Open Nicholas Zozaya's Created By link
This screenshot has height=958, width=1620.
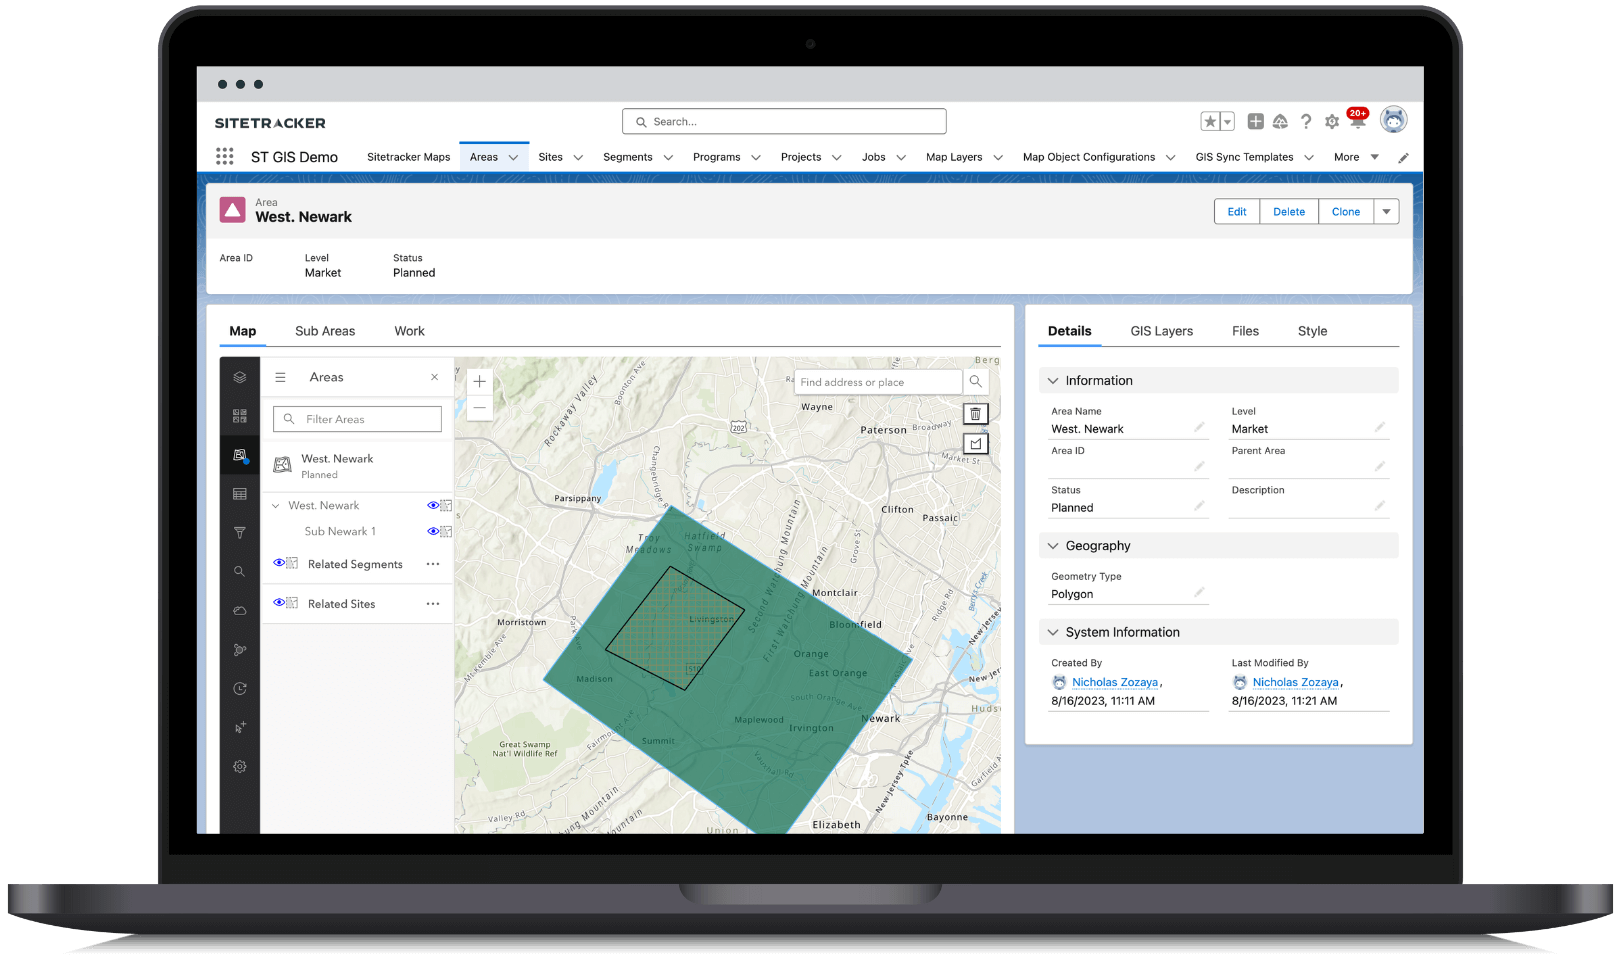(1115, 682)
